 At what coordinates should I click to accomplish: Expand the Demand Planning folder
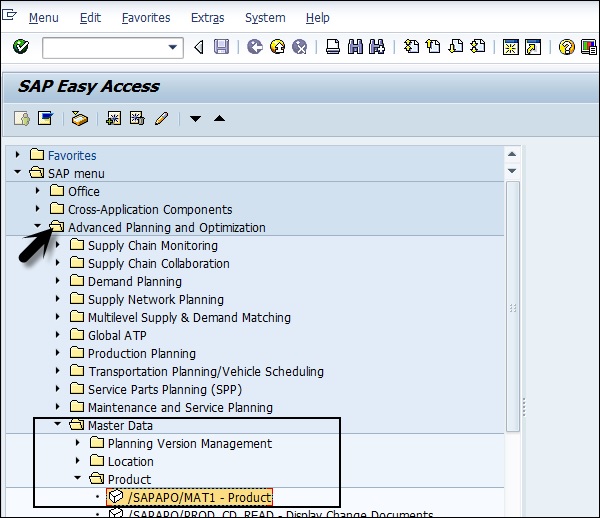(x=58, y=281)
